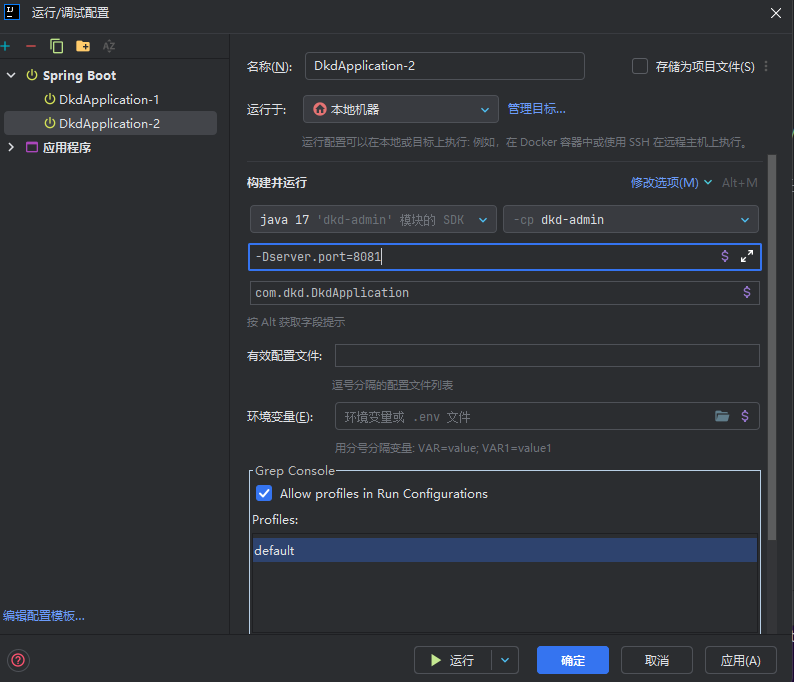
Task: Click the 应用程序 folder icon
Action: [32, 147]
